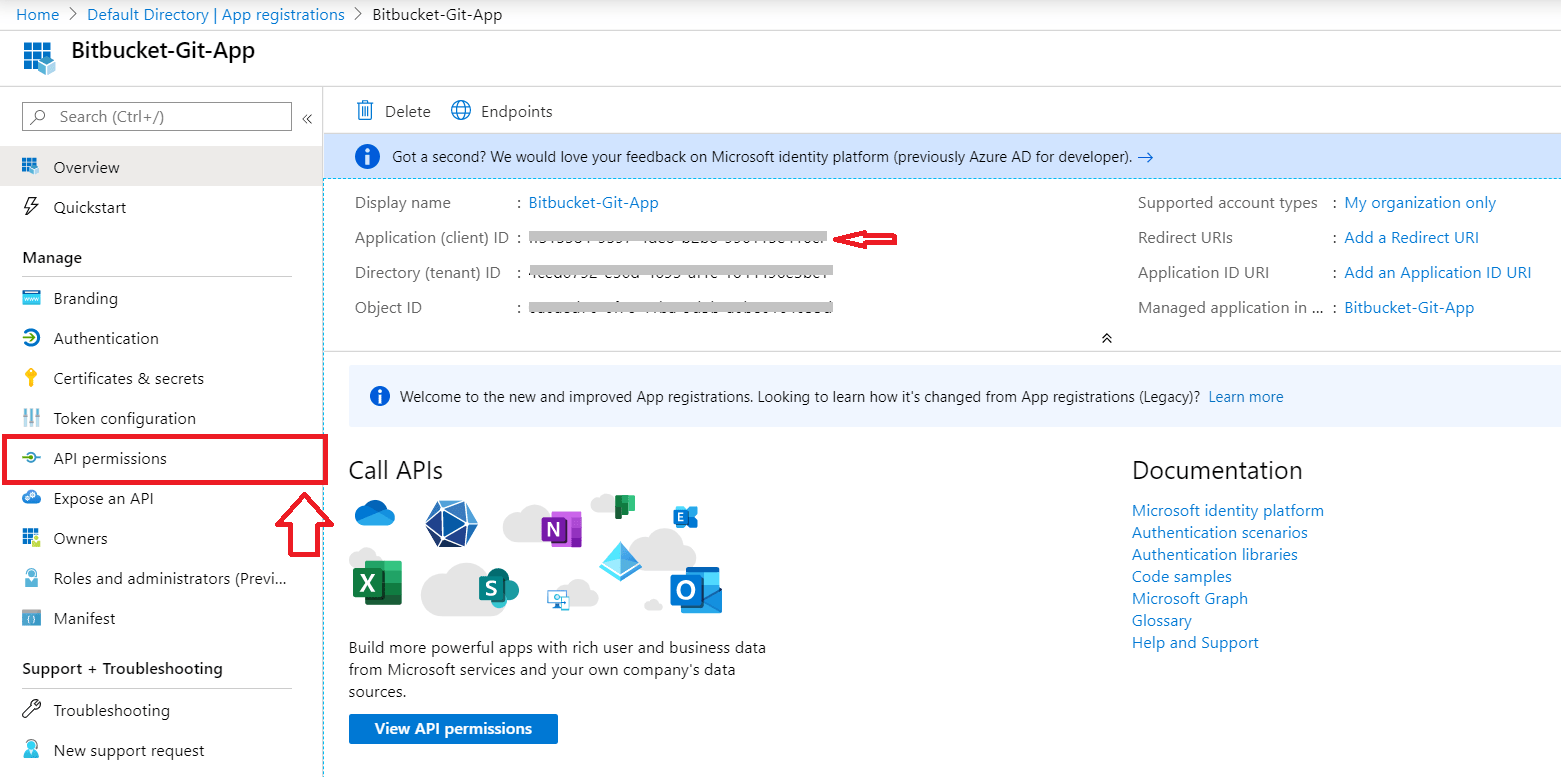Image resolution: width=1561 pixels, height=777 pixels.
Task: Click the Delete trash can icon
Action: [365, 111]
